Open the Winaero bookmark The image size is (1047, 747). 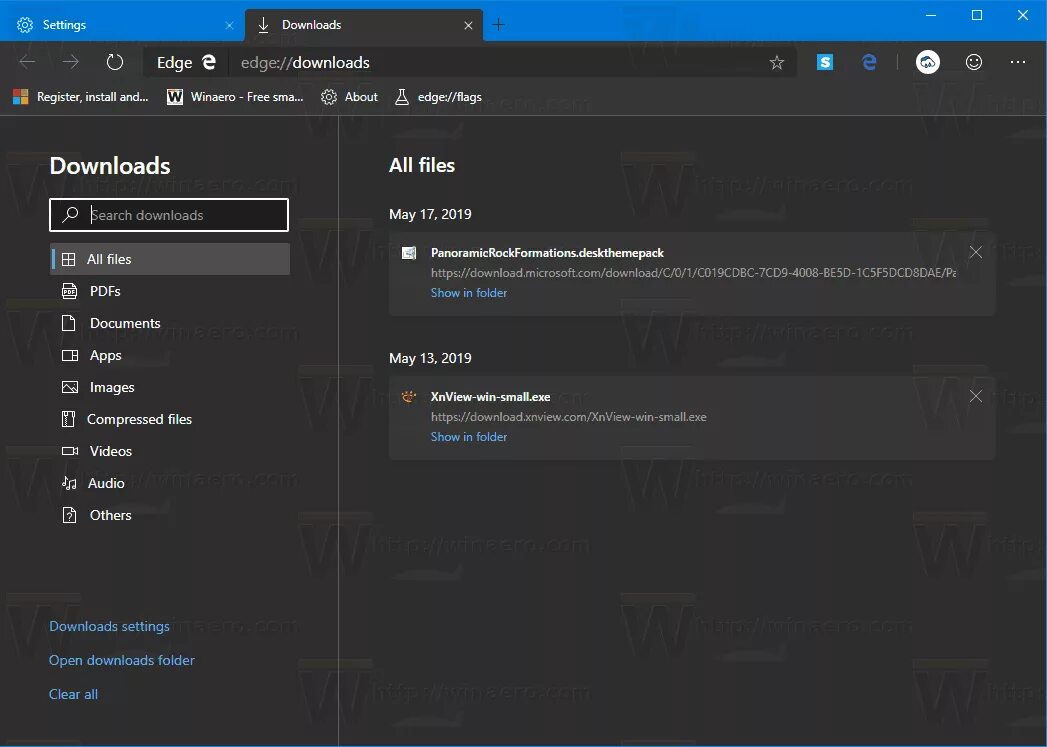click(x=235, y=97)
